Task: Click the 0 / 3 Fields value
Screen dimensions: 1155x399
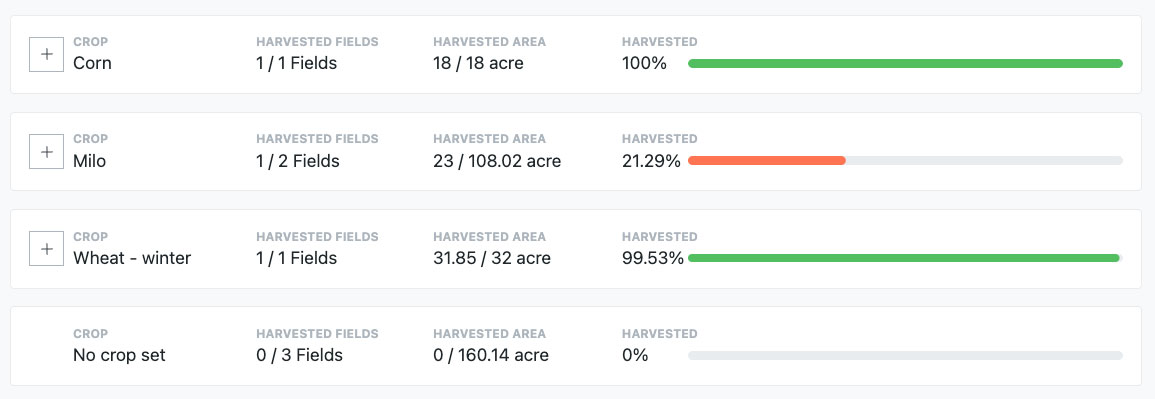Action: [299, 355]
